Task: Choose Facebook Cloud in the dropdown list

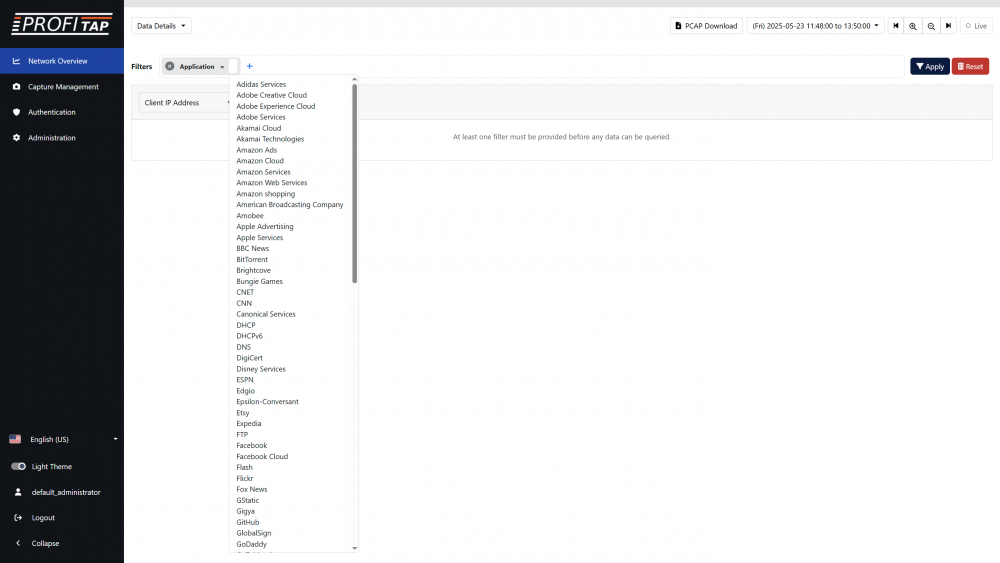Action: click(x=262, y=457)
